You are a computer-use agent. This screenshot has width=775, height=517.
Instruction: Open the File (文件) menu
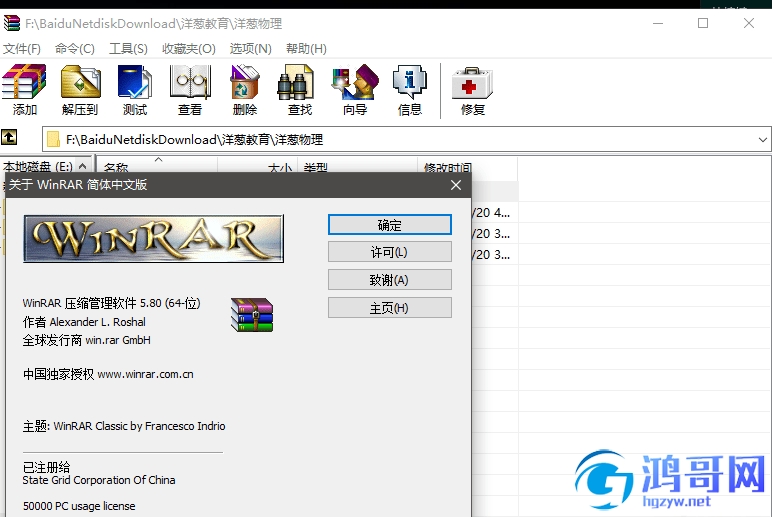pos(22,48)
